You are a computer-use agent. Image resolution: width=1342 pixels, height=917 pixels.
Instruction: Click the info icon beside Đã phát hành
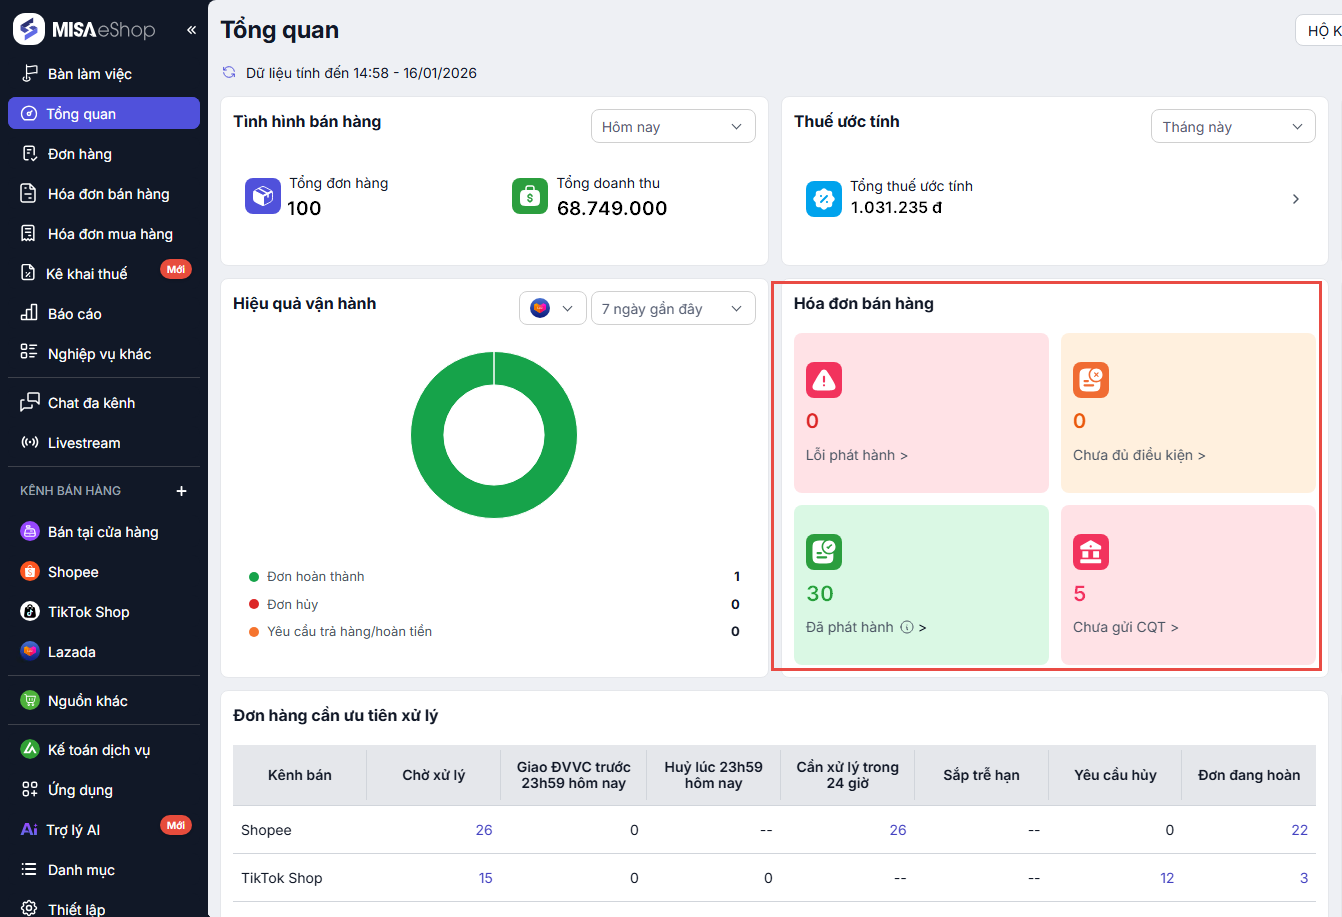click(906, 628)
